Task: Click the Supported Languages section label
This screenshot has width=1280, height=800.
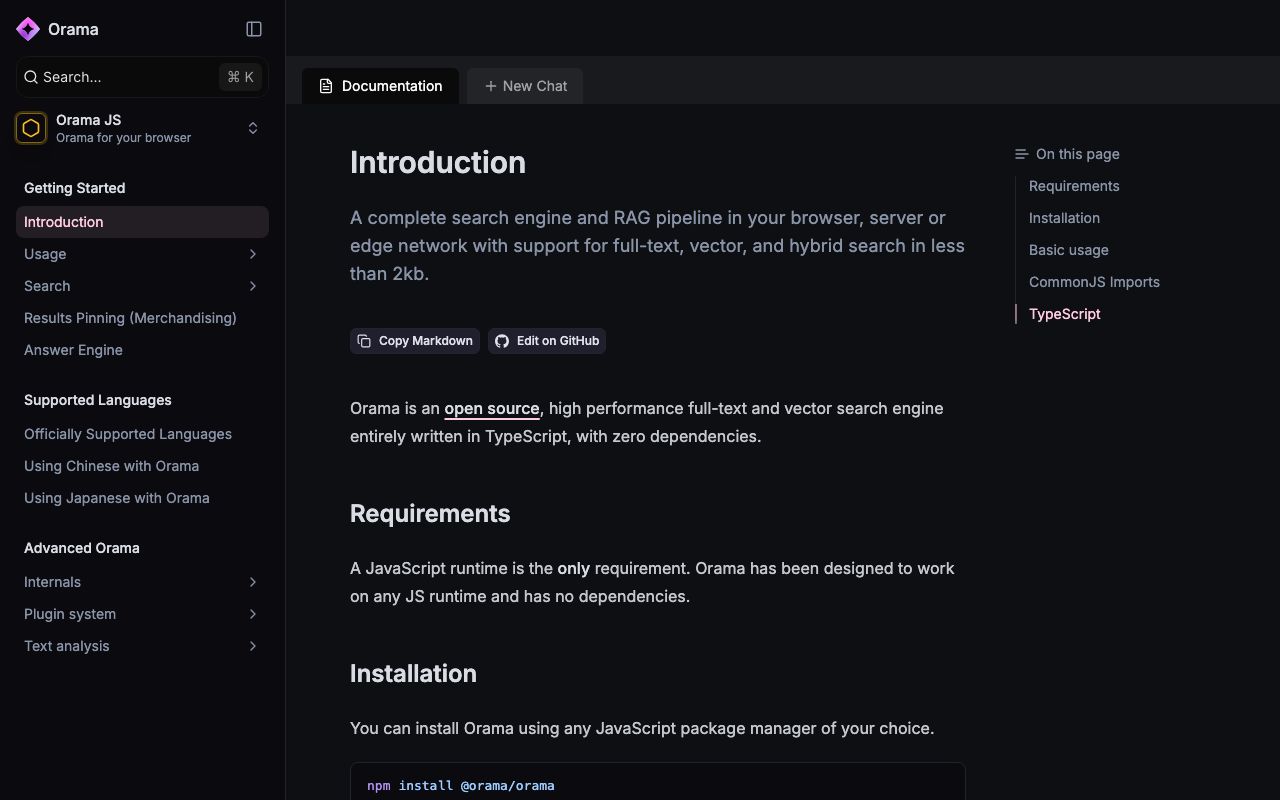Action: click(98, 400)
